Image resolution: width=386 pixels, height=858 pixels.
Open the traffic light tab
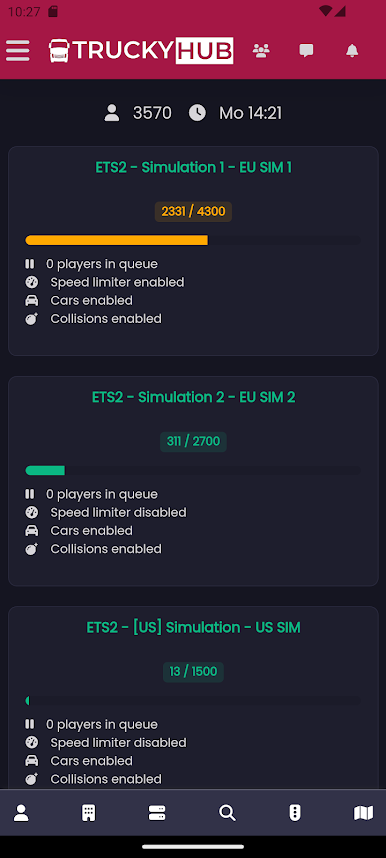point(295,813)
